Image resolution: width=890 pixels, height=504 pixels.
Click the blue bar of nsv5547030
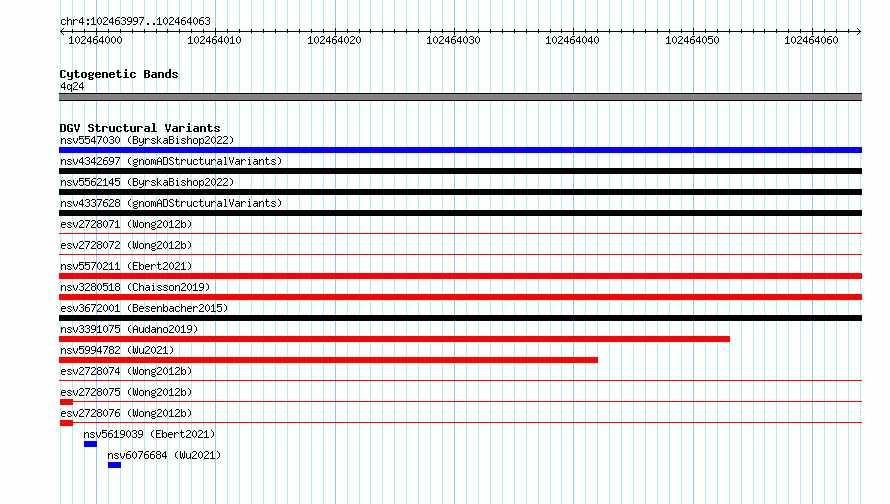[460, 150]
